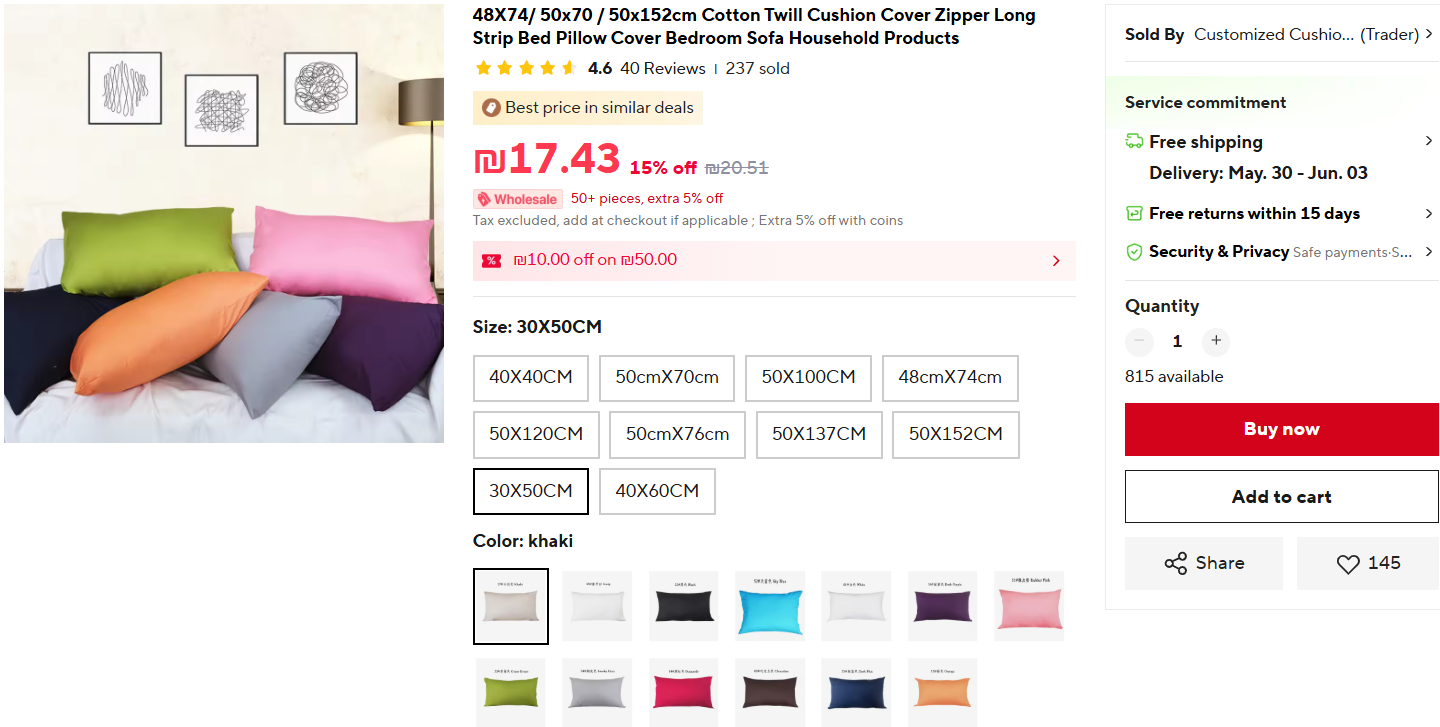
Task: Click the Free shipping truck icon
Action: (x=1134, y=142)
